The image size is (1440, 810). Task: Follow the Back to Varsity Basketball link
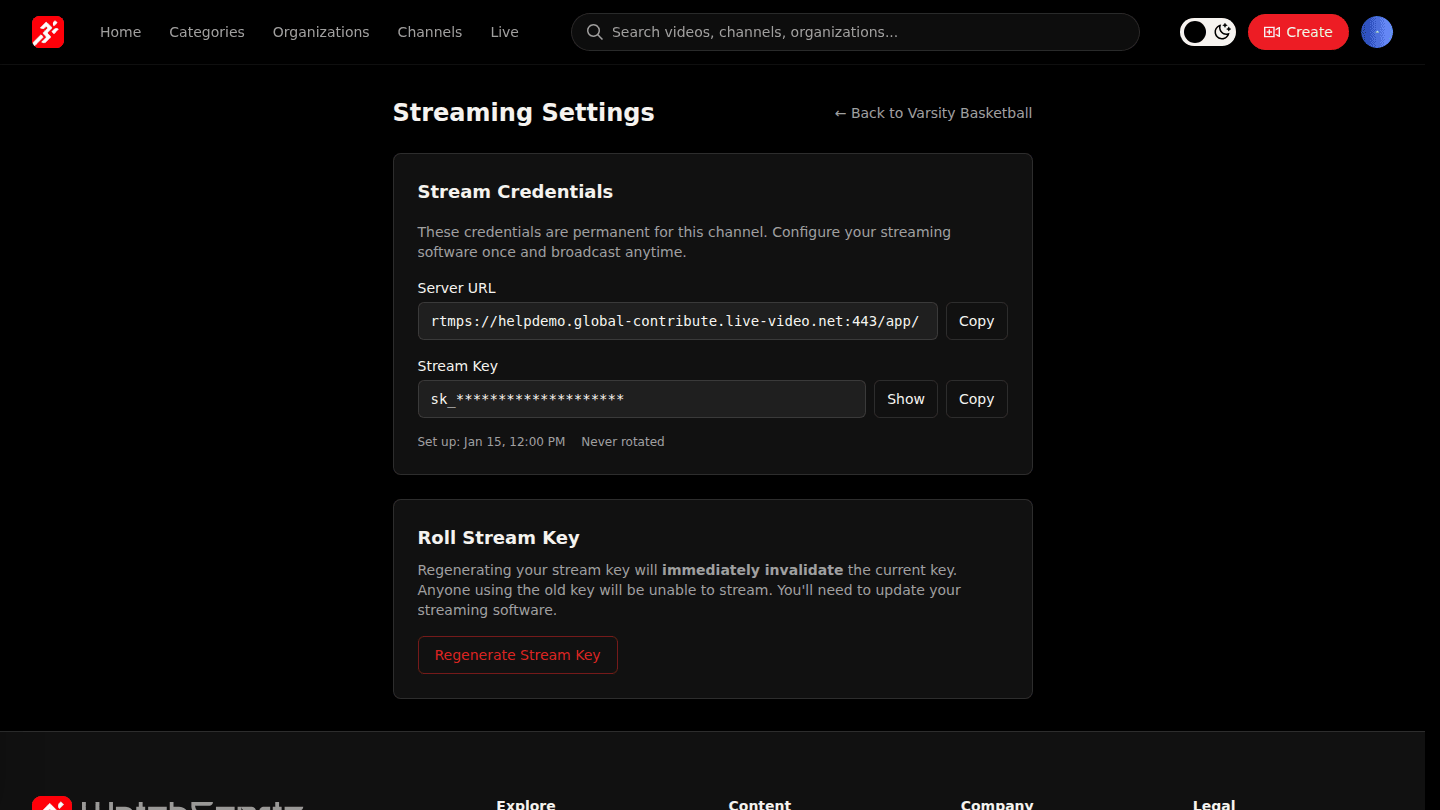click(x=933, y=113)
